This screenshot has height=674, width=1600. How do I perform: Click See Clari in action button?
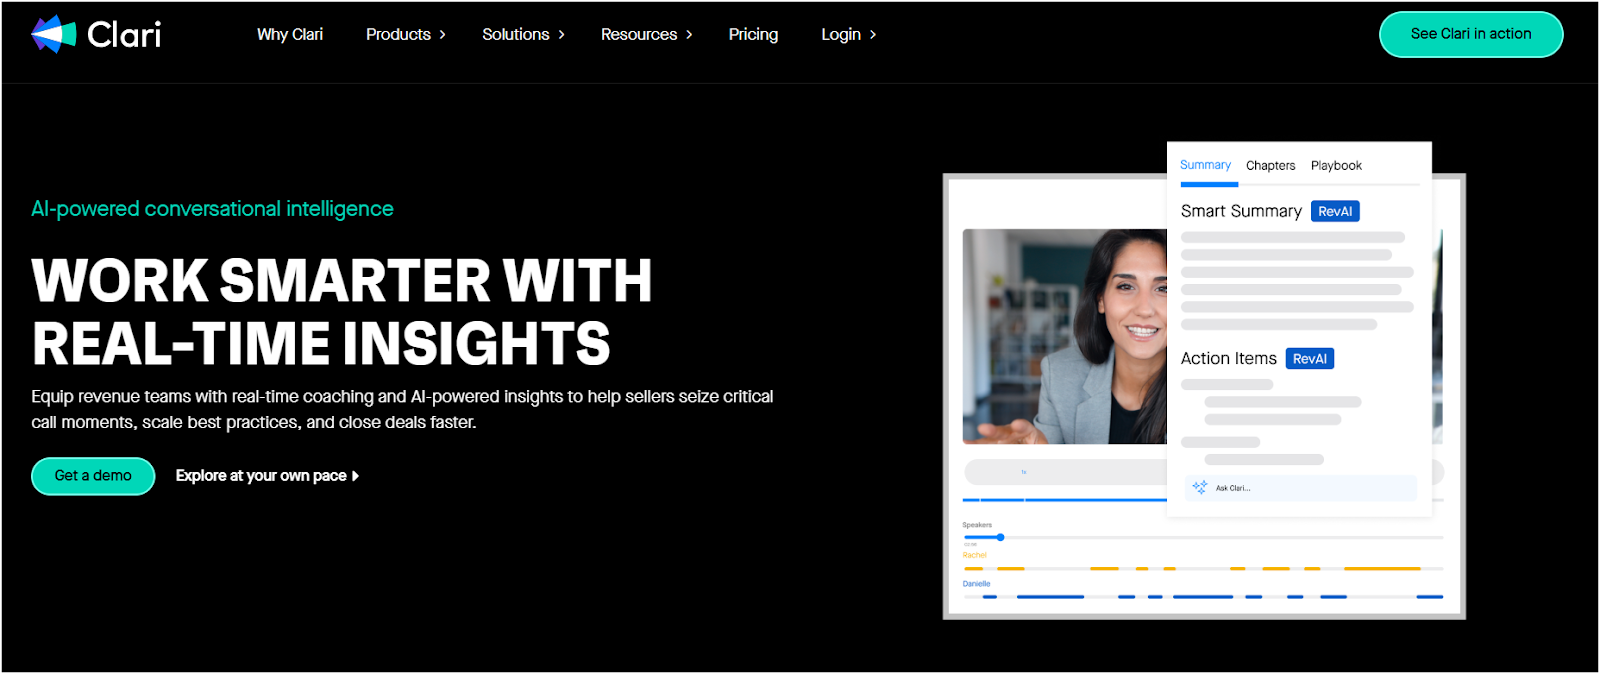click(1471, 34)
